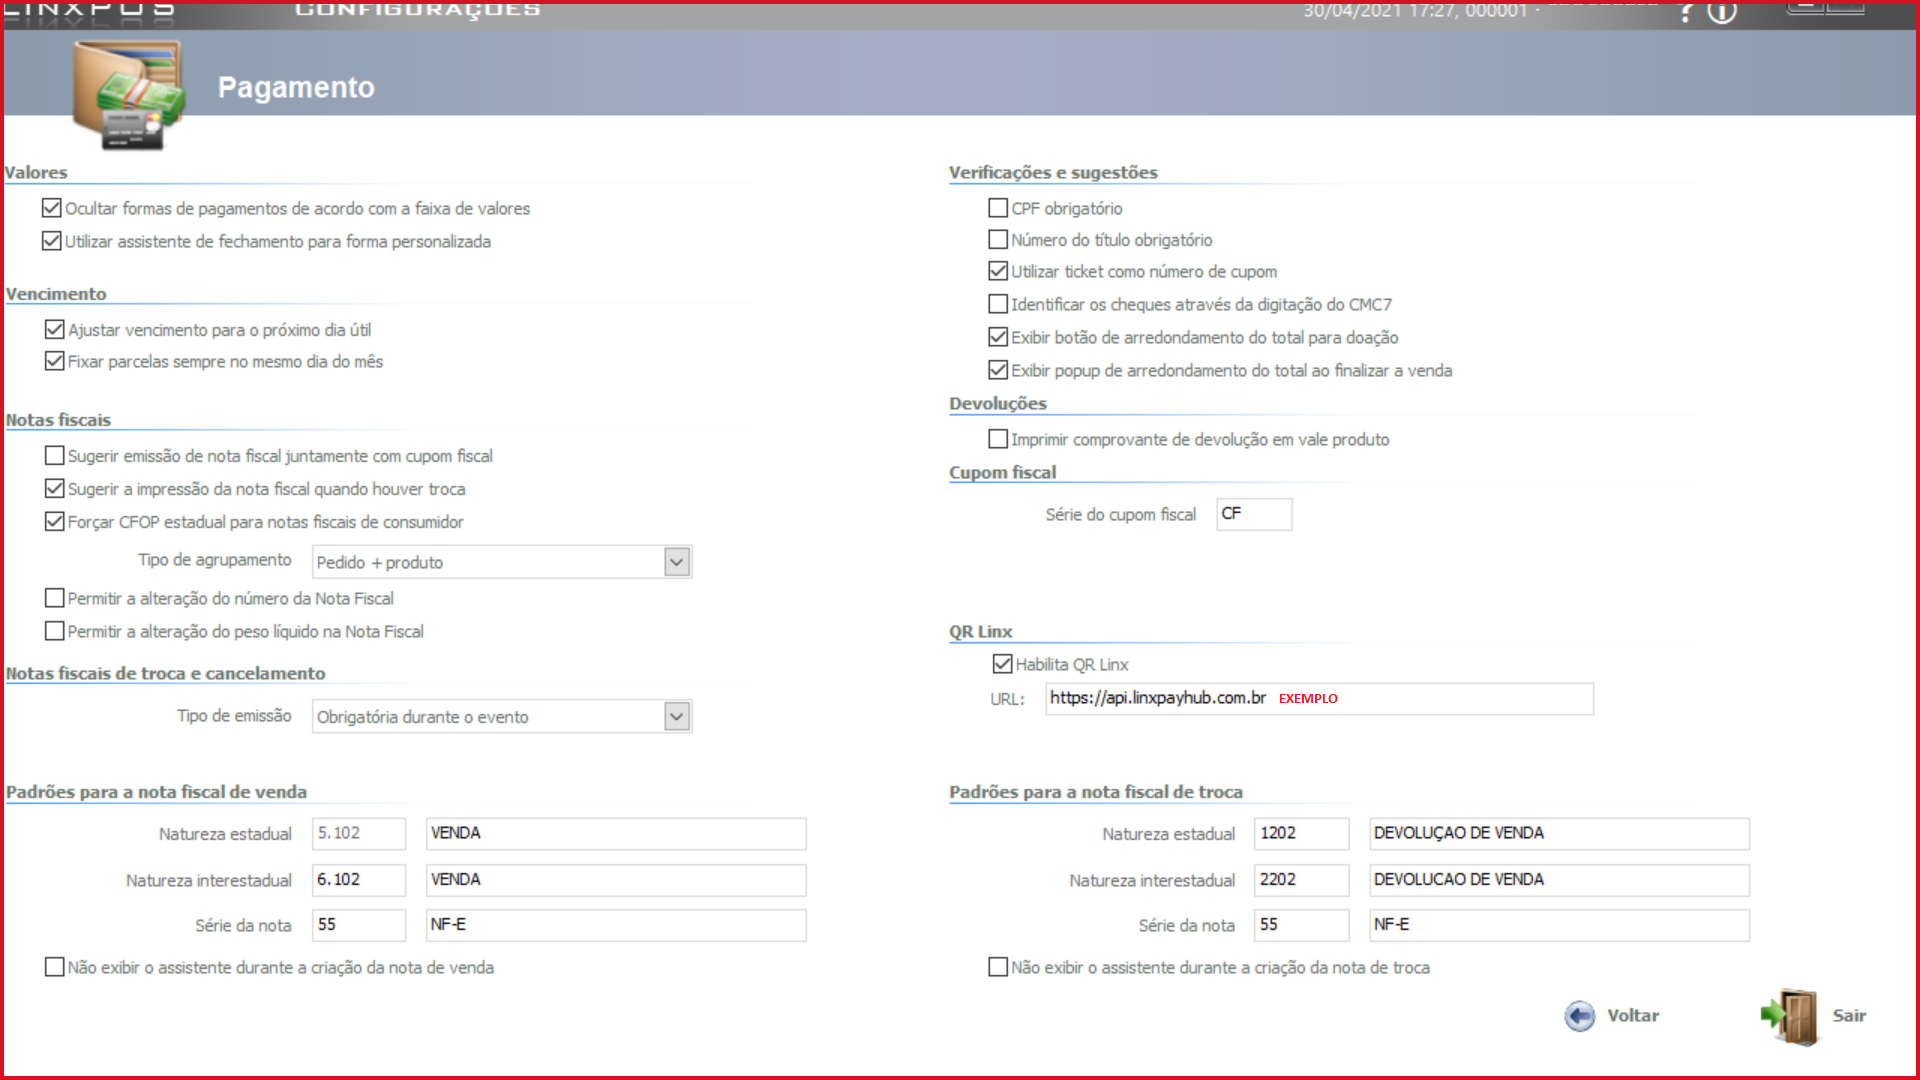This screenshot has width=1920, height=1080.
Task: Open the Tipo de agrupamento dropdown
Action: (x=677, y=562)
